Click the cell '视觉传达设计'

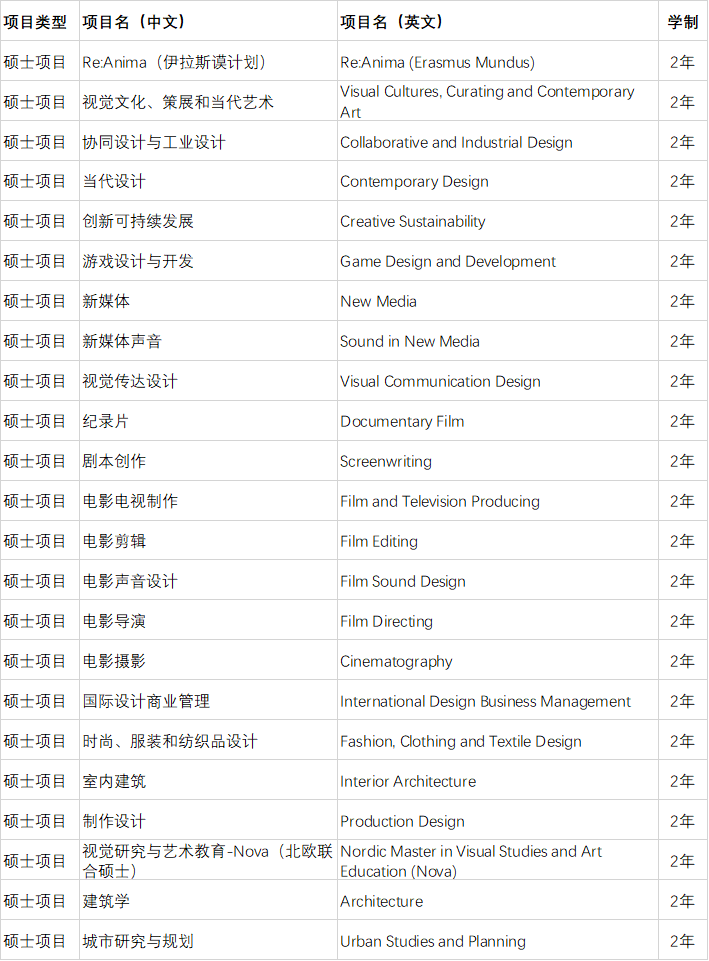pos(208,381)
